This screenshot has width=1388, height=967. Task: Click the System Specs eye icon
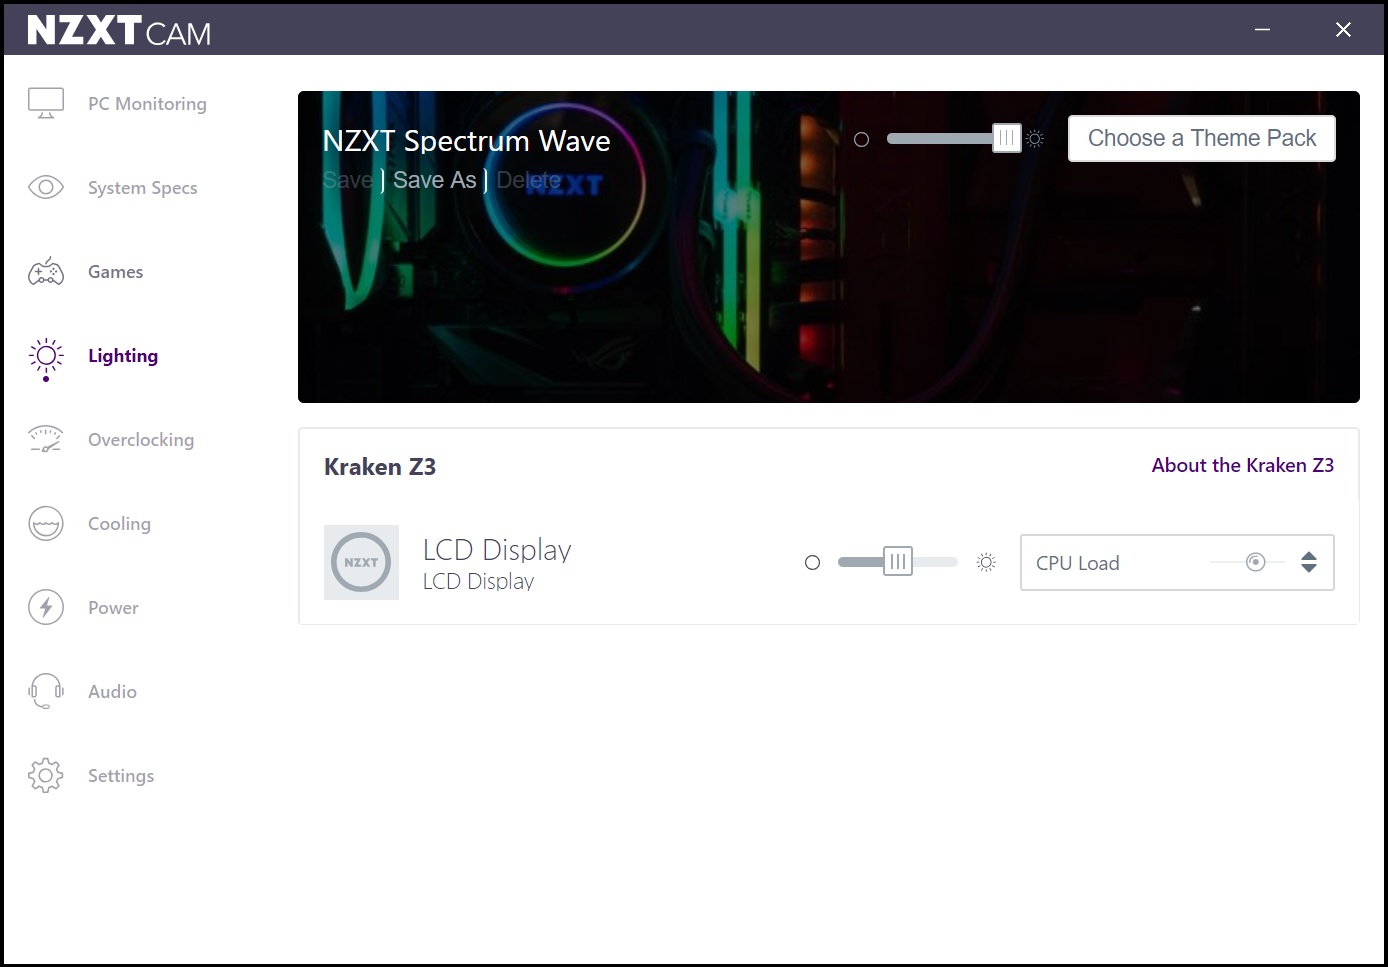(46, 187)
